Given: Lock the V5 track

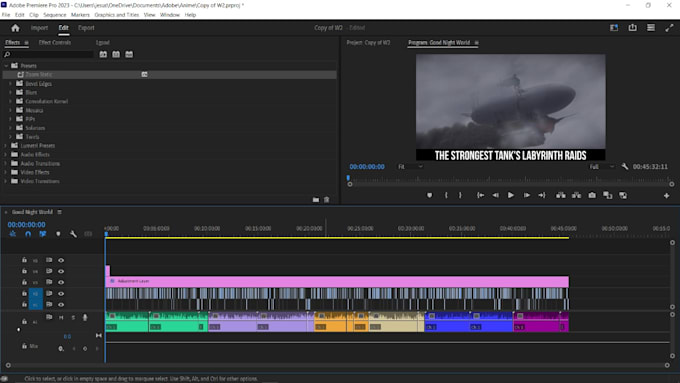Looking at the screenshot, I should coord(24,260).
